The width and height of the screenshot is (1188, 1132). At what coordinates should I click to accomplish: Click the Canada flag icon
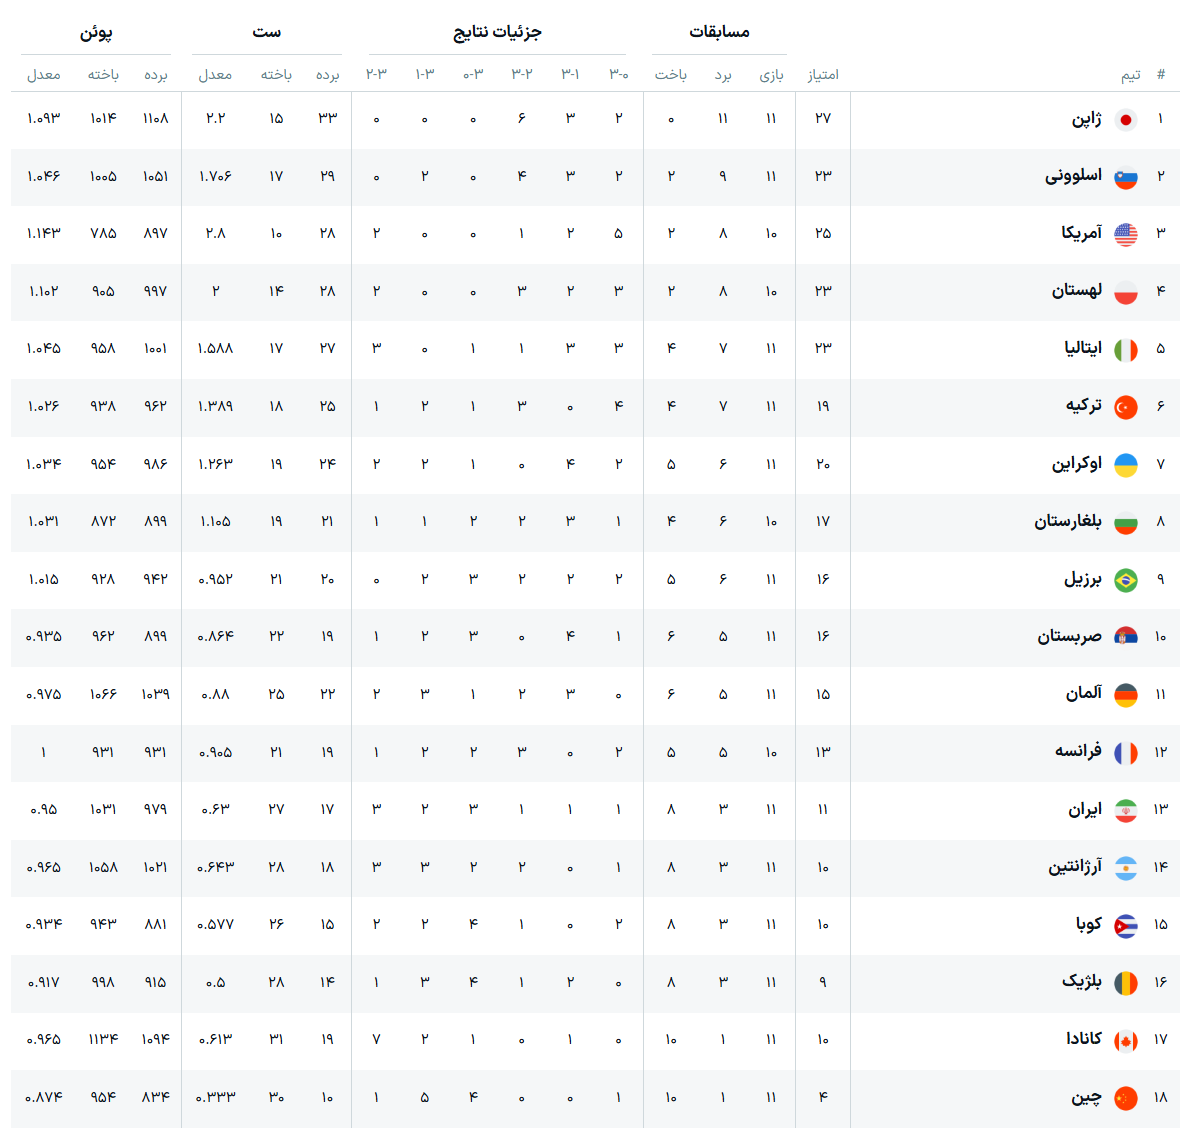tap(1126, 1041)
